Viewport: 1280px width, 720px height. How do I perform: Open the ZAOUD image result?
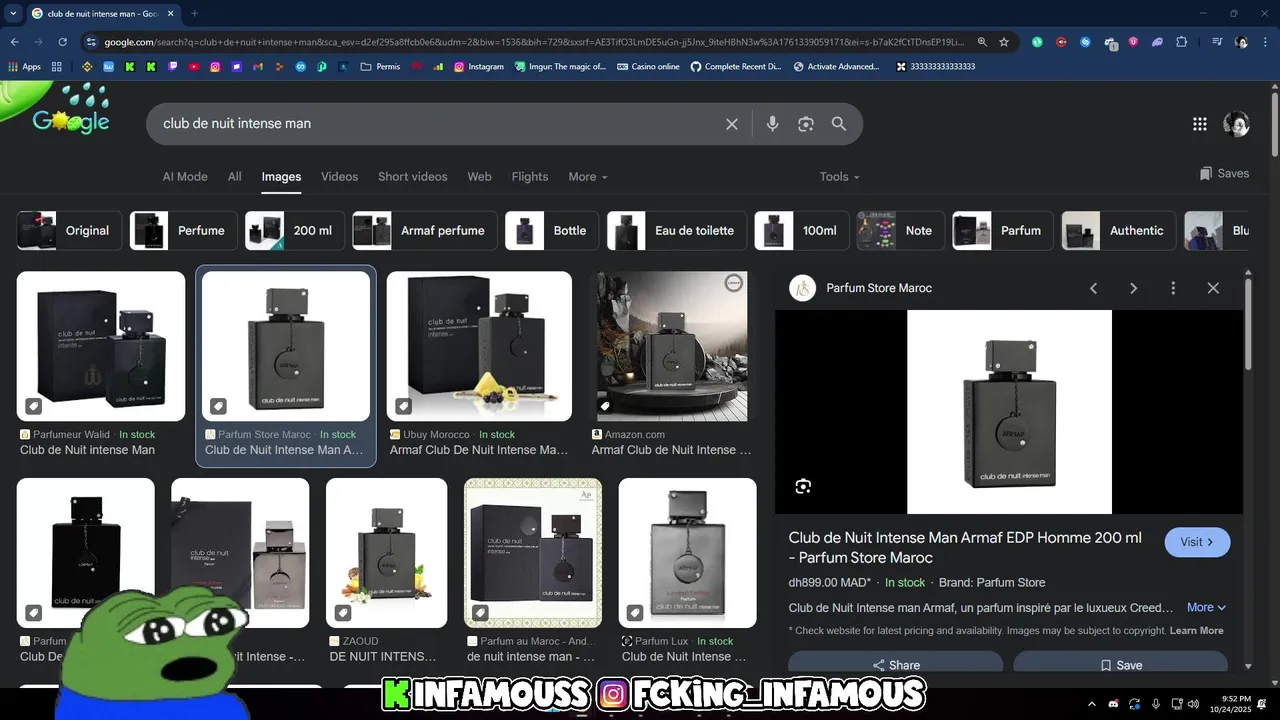click(386, 553)
